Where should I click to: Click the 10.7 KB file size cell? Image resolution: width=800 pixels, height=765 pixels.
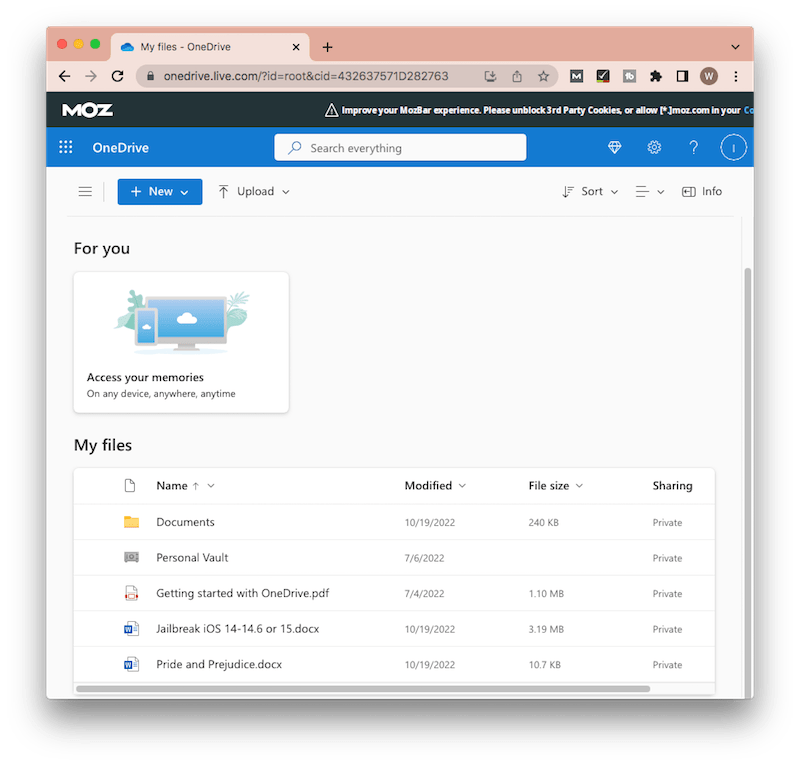(544, 664)
